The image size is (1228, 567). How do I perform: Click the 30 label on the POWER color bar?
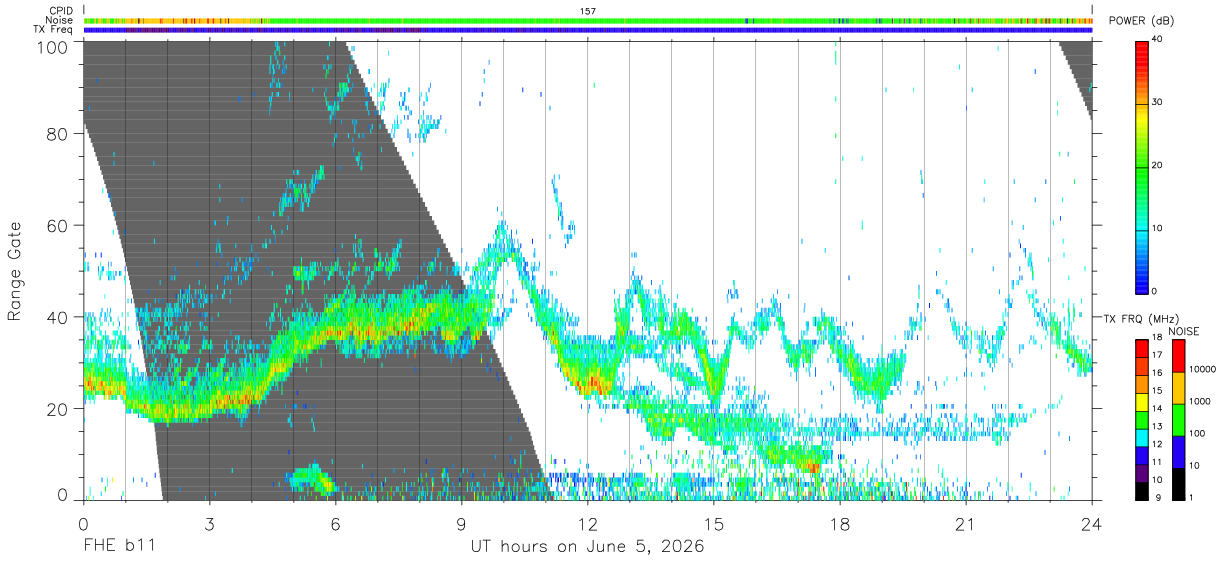pyautogui.click(x=1157, y=103)
